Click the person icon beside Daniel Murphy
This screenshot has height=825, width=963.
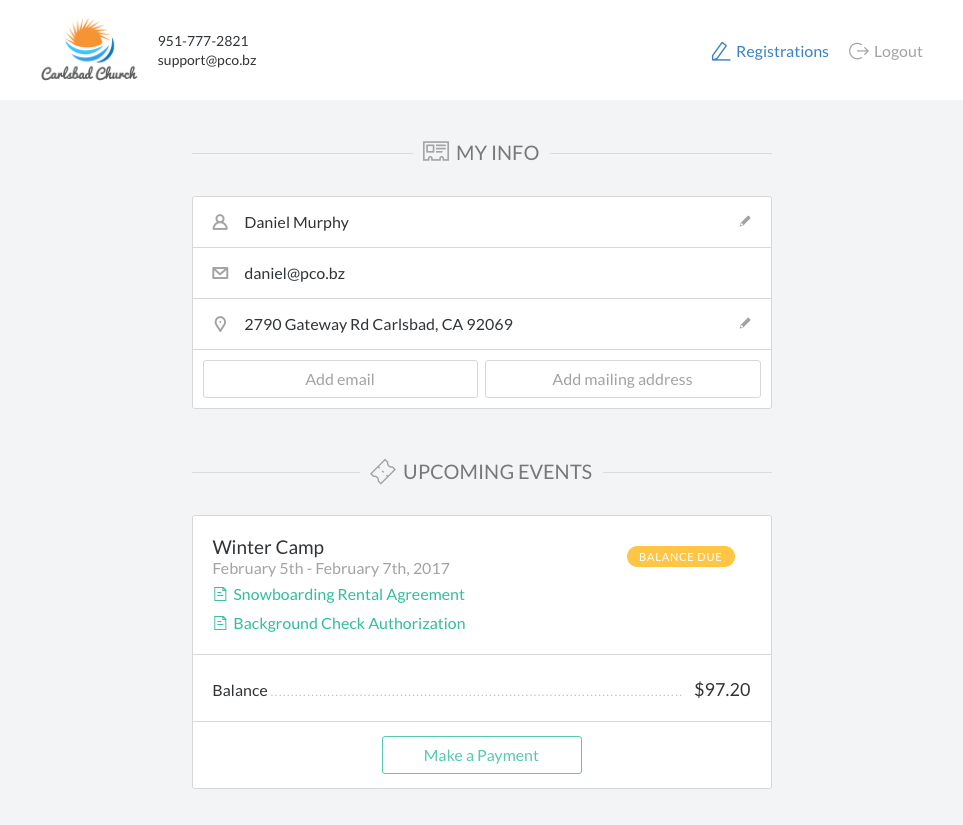click(x=220, y=222)
